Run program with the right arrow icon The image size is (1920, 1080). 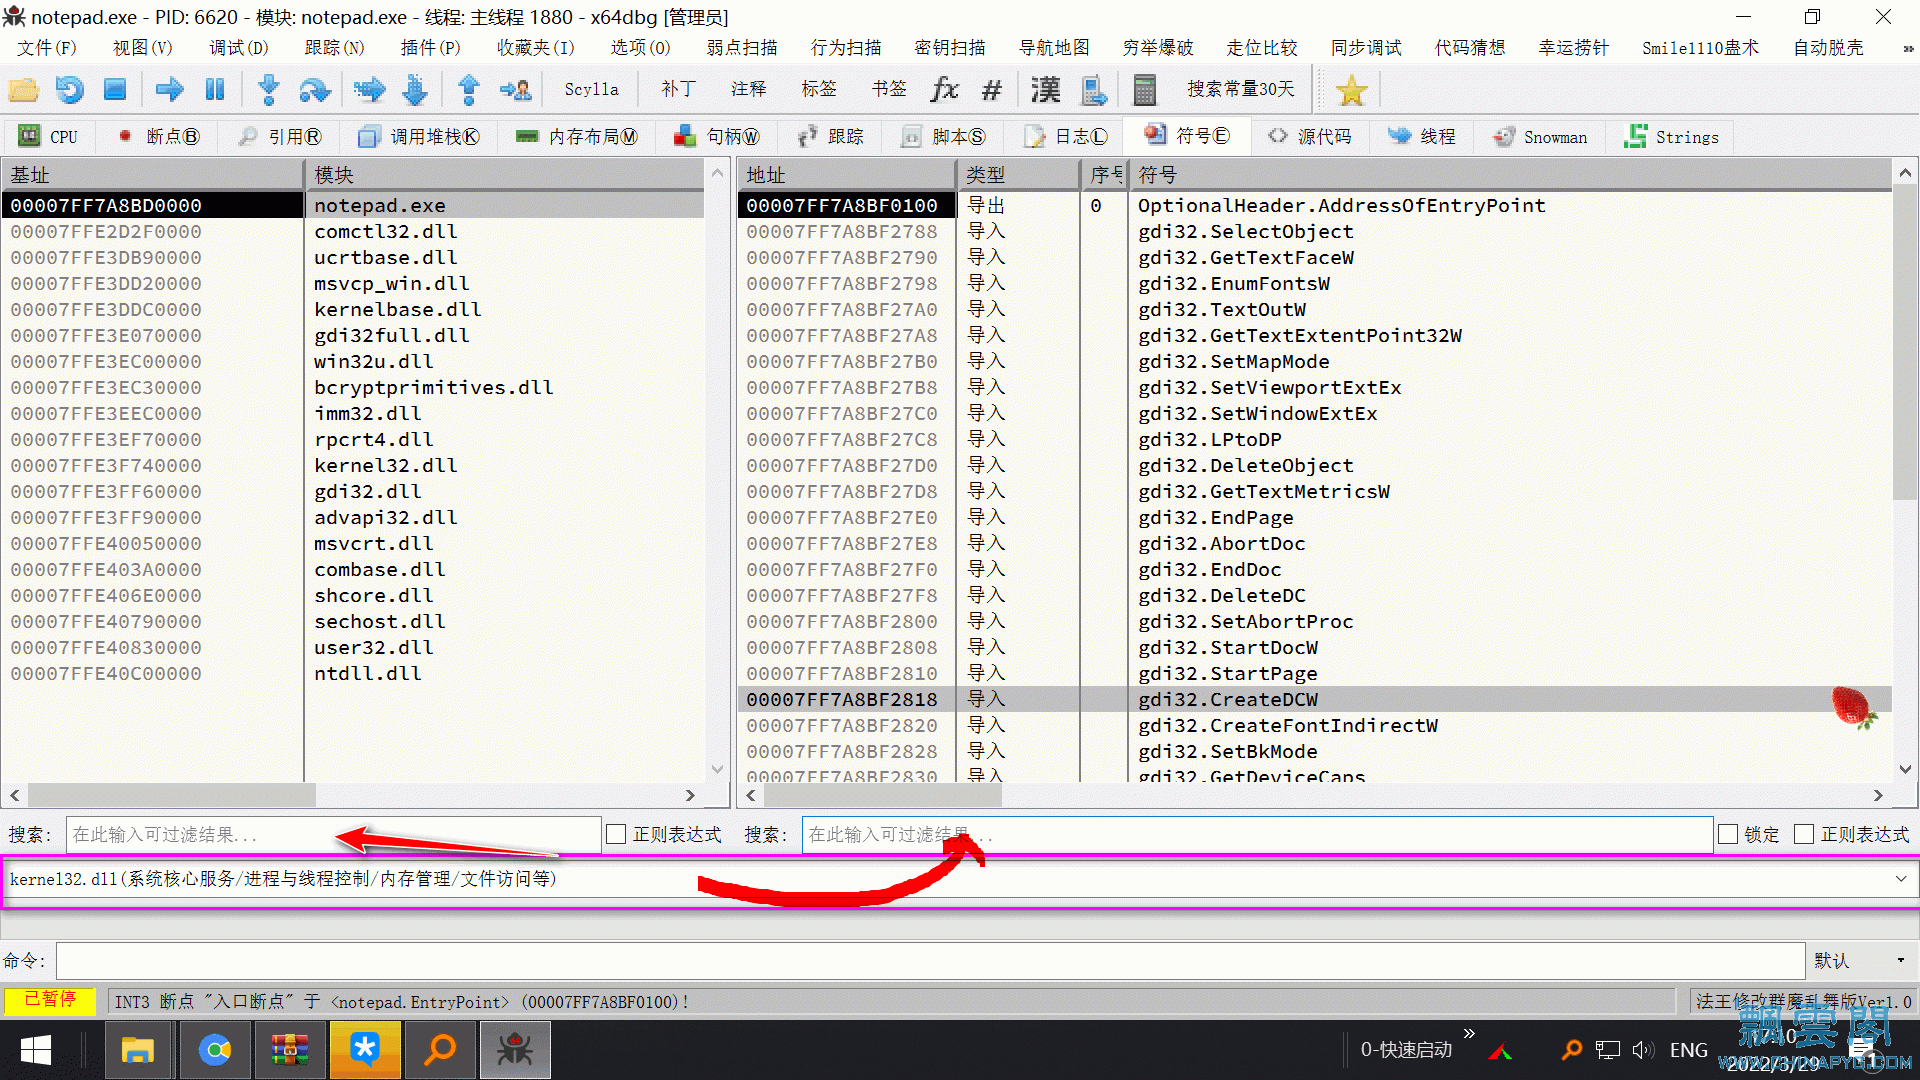pyautogui.click(x=169, y=90)
